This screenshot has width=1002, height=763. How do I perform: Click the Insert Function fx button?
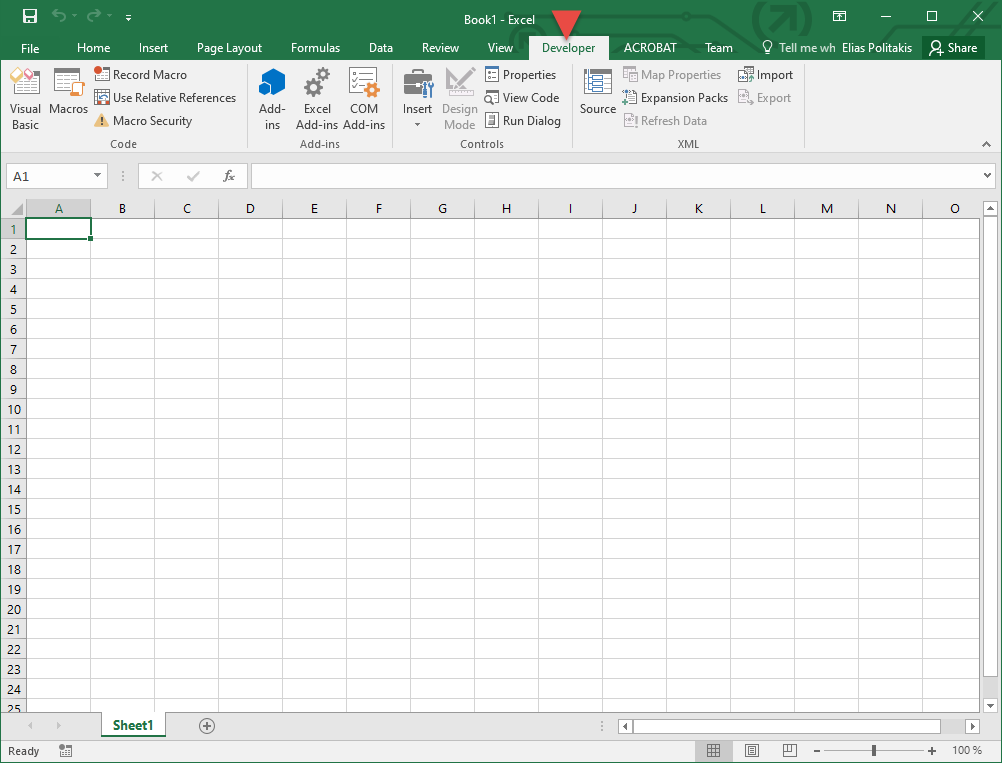(x=229, y=176)
